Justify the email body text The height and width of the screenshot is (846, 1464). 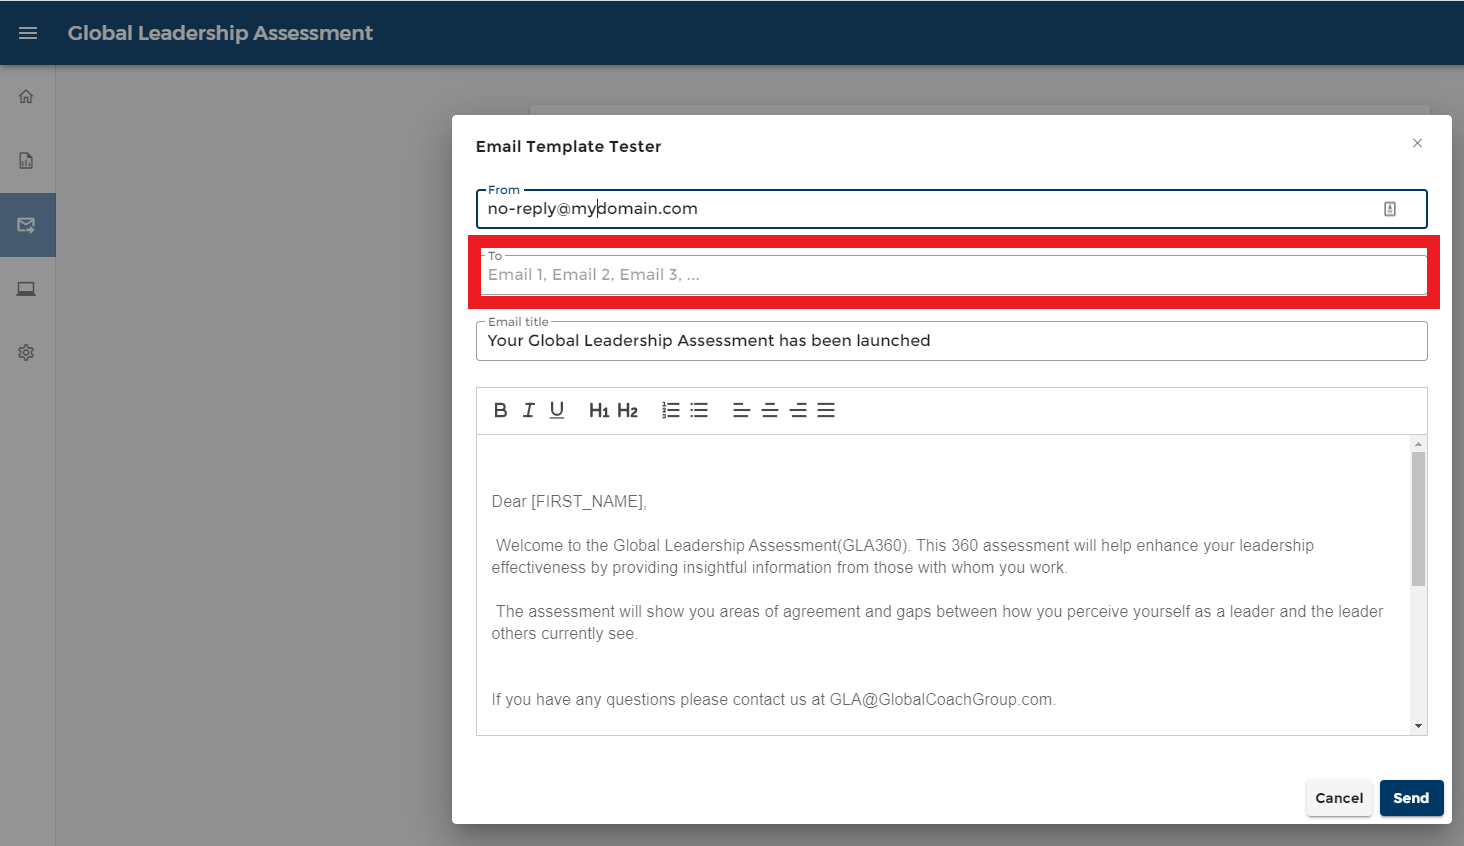826,410
